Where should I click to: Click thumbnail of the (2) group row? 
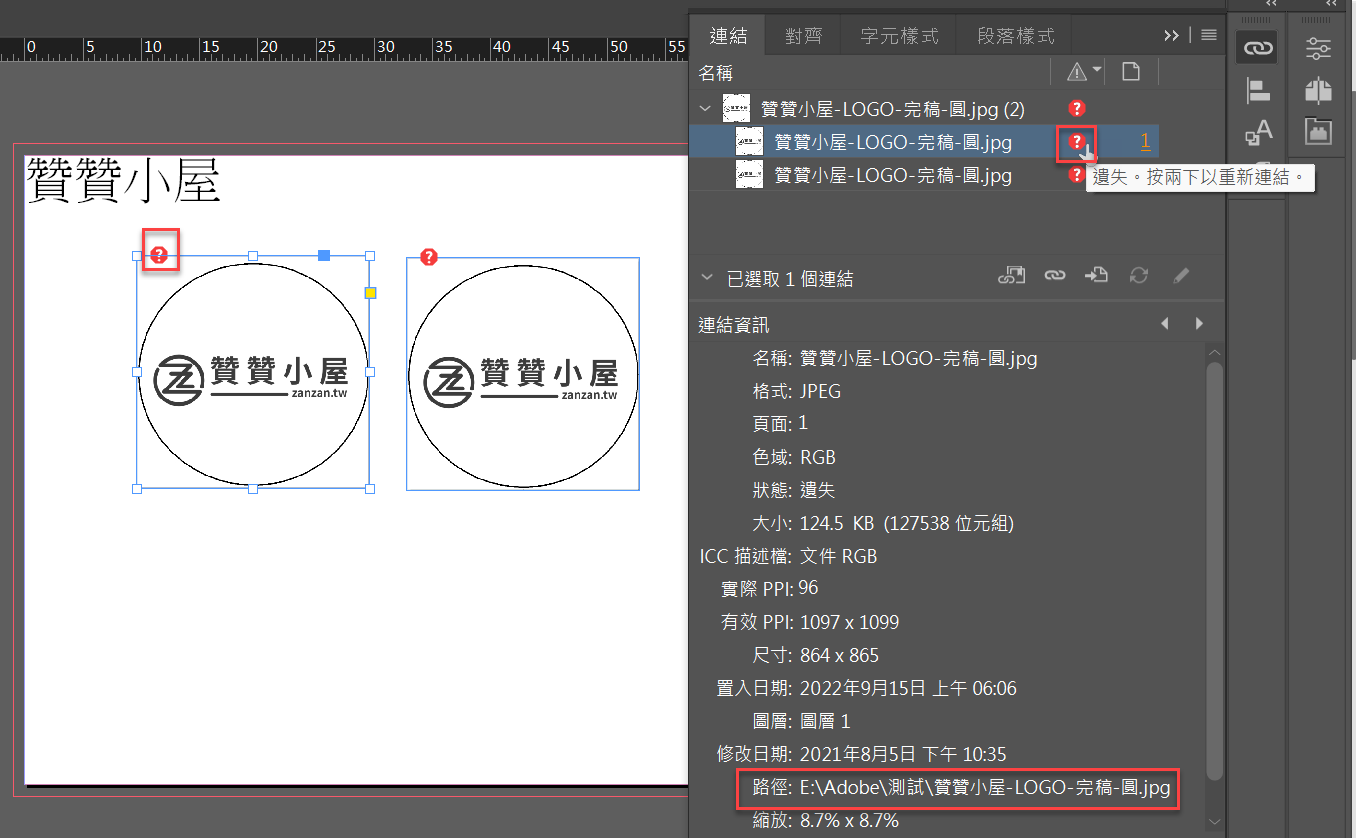(x=737, y=108)
